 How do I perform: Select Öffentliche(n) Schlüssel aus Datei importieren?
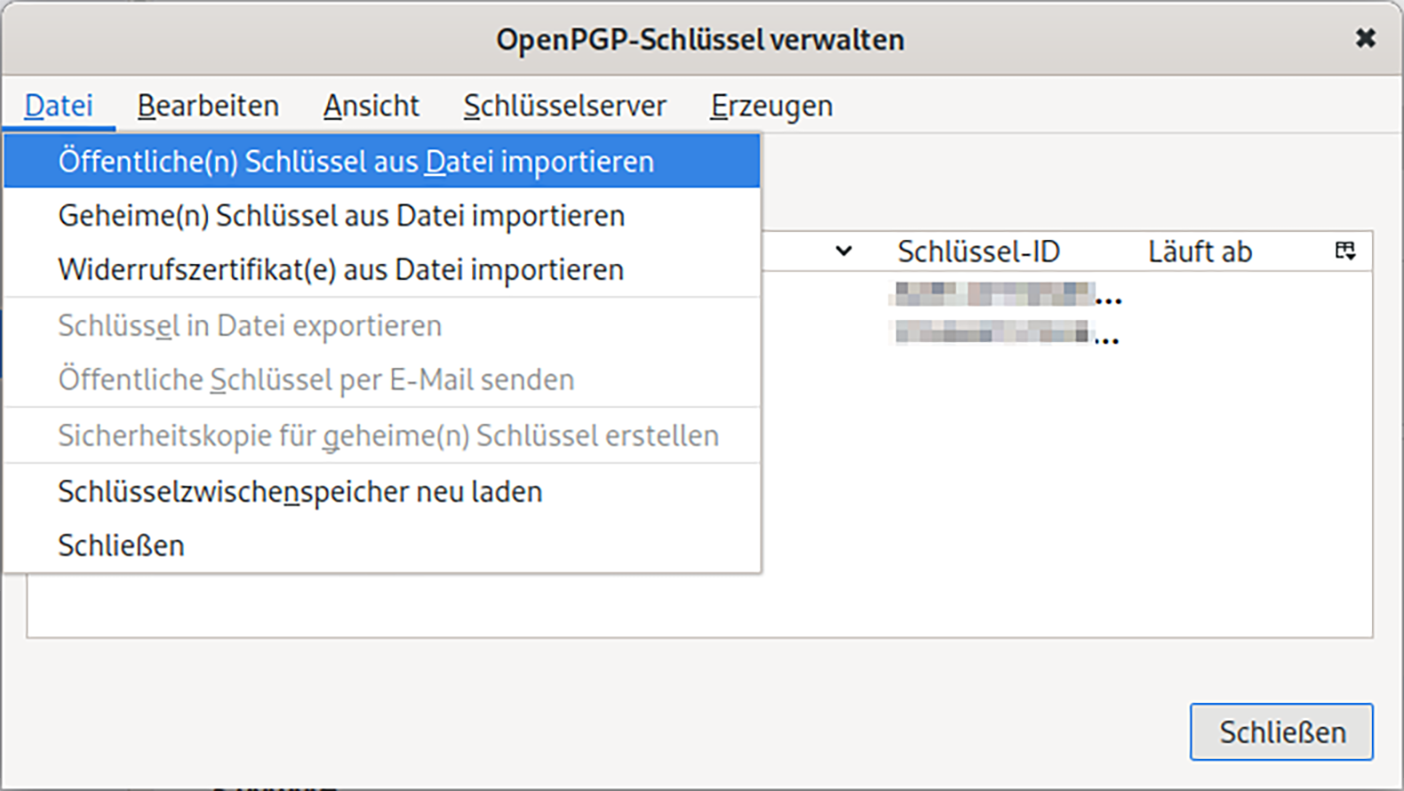356,161
